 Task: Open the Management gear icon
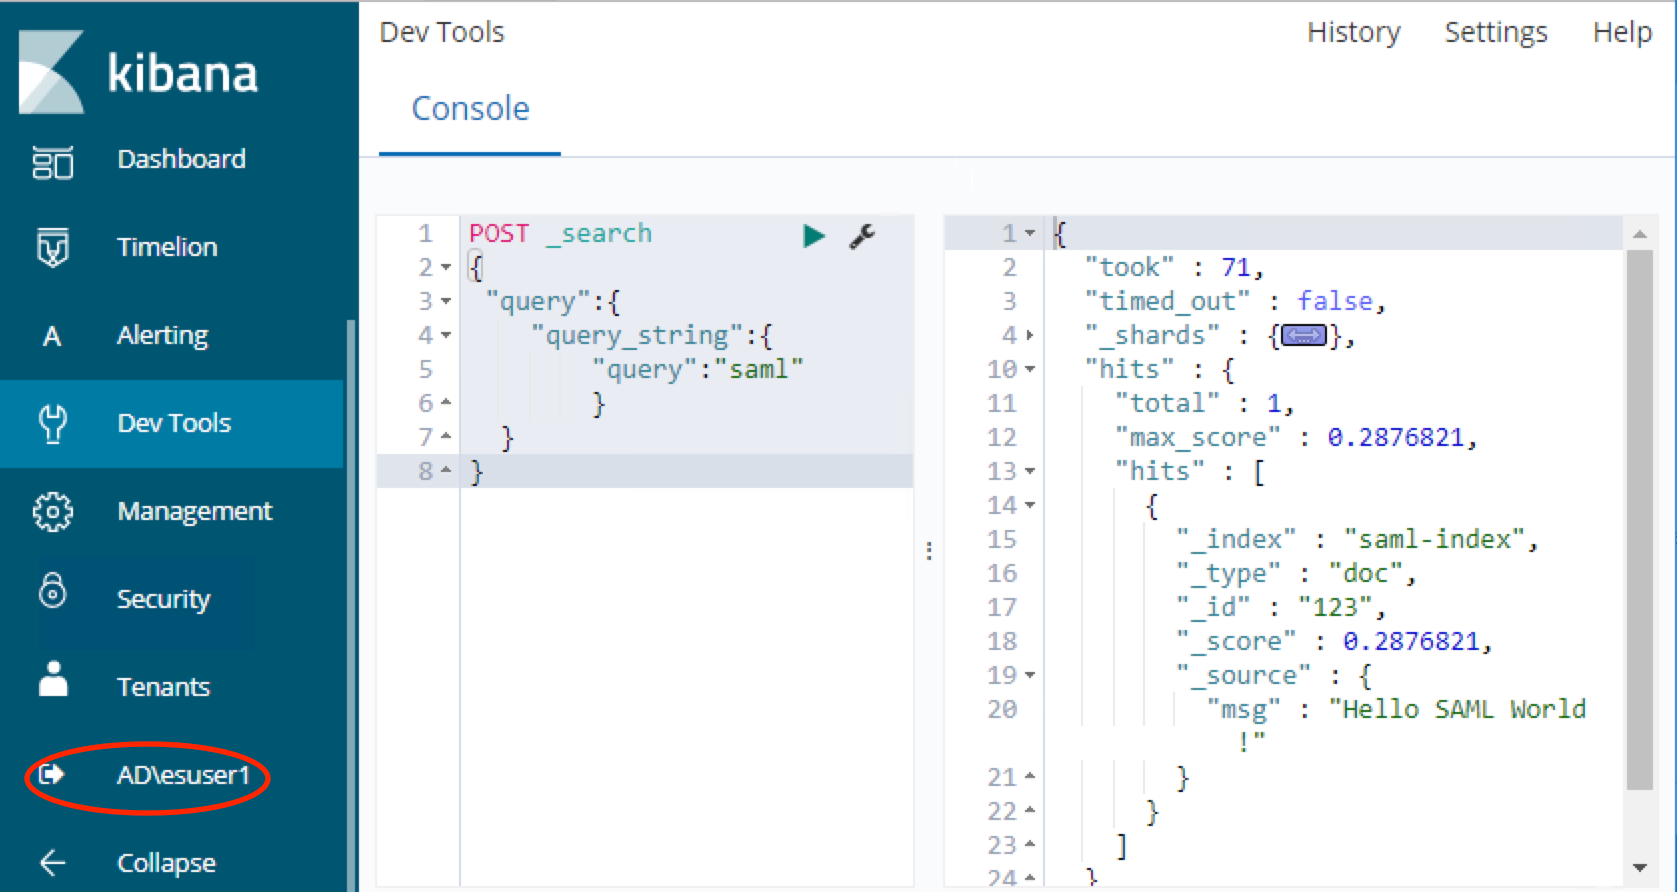click(x=53, y=512)
